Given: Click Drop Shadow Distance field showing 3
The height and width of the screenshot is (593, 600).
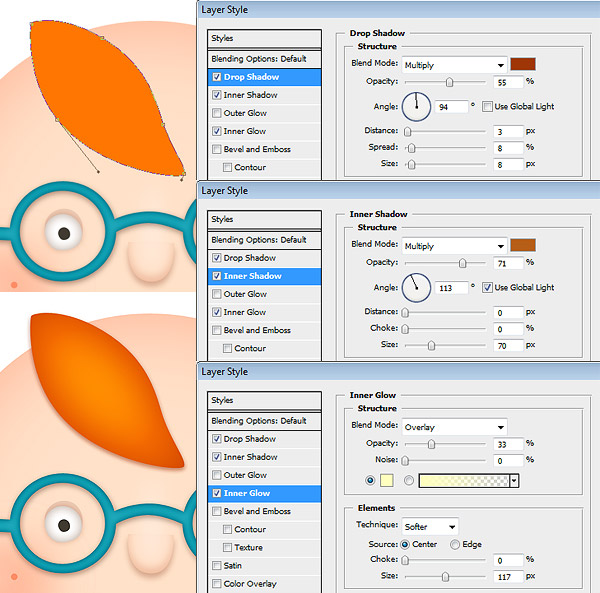Looking at the screenshot, I should [508, 132].
